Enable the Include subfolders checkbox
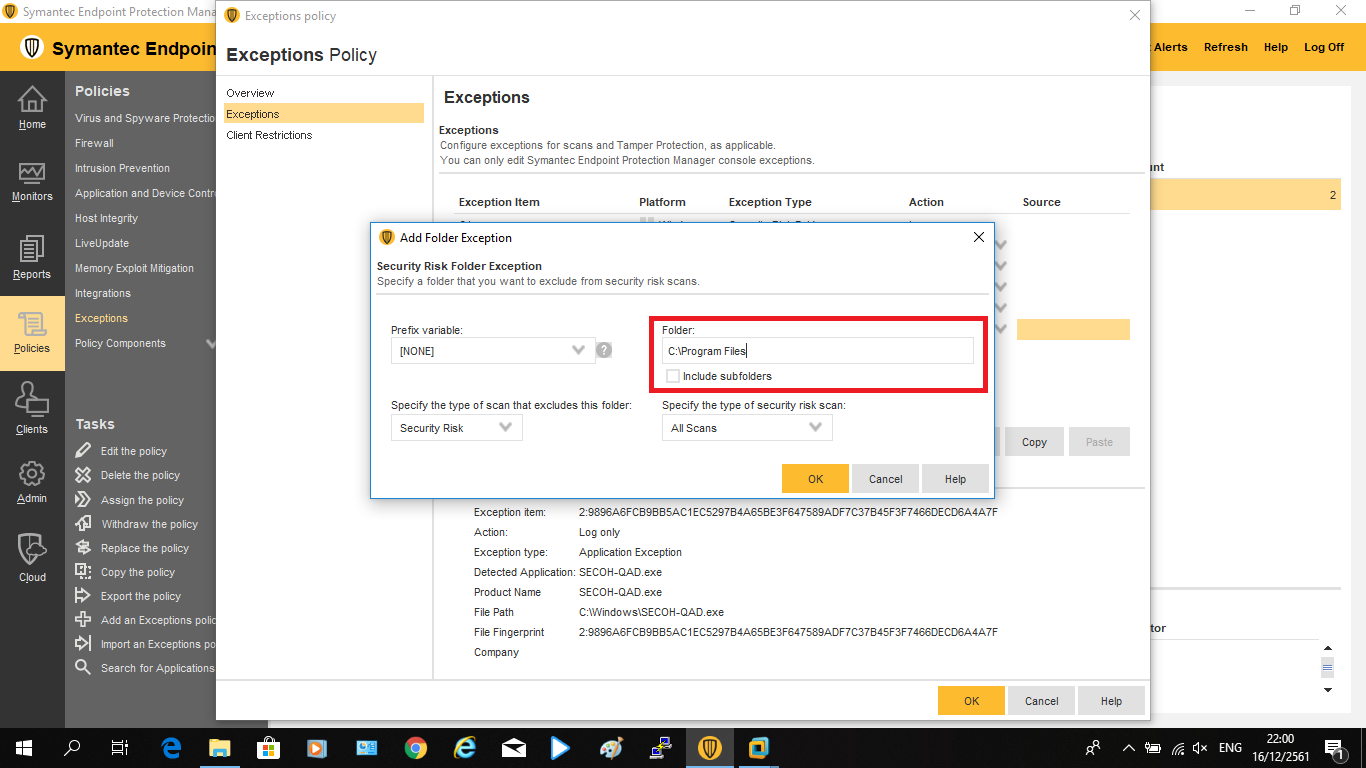The width and height of the screenshot is (1366, 768). pyautogui.click(x=674, y=376)
